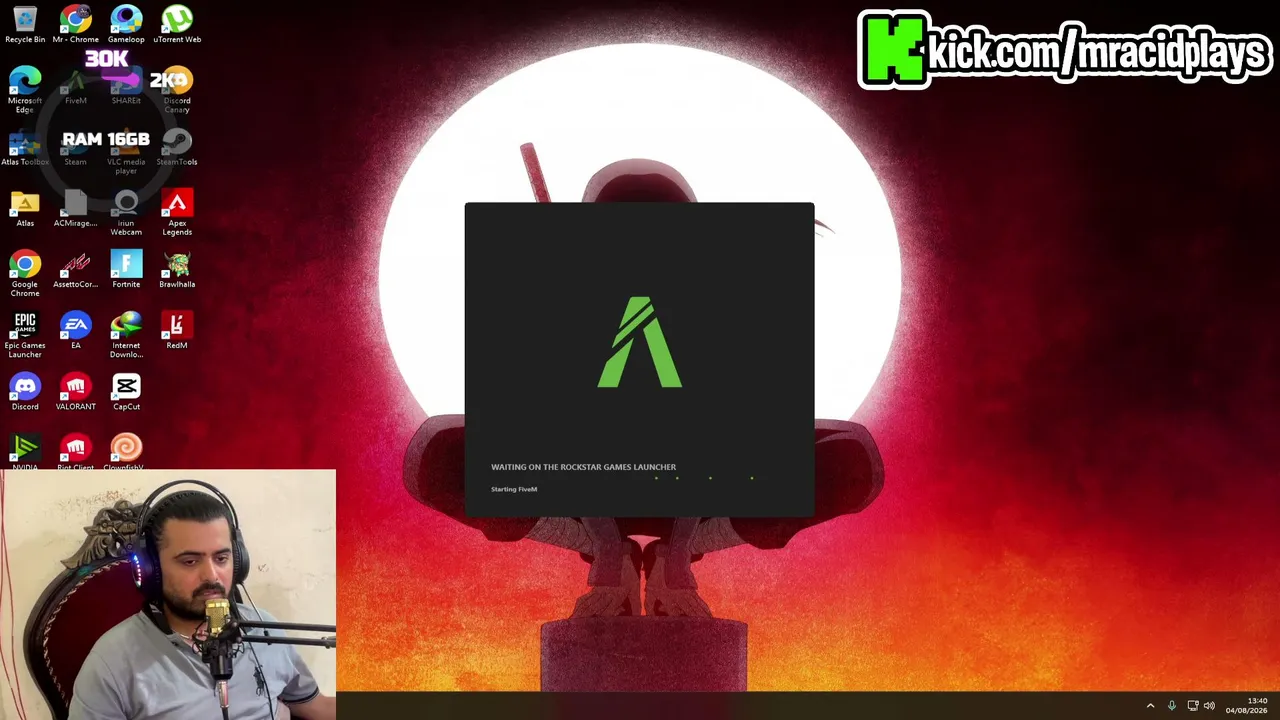Select the VLC media player icon
This screenshot has height=720, width=1280.
coord(126,152)
